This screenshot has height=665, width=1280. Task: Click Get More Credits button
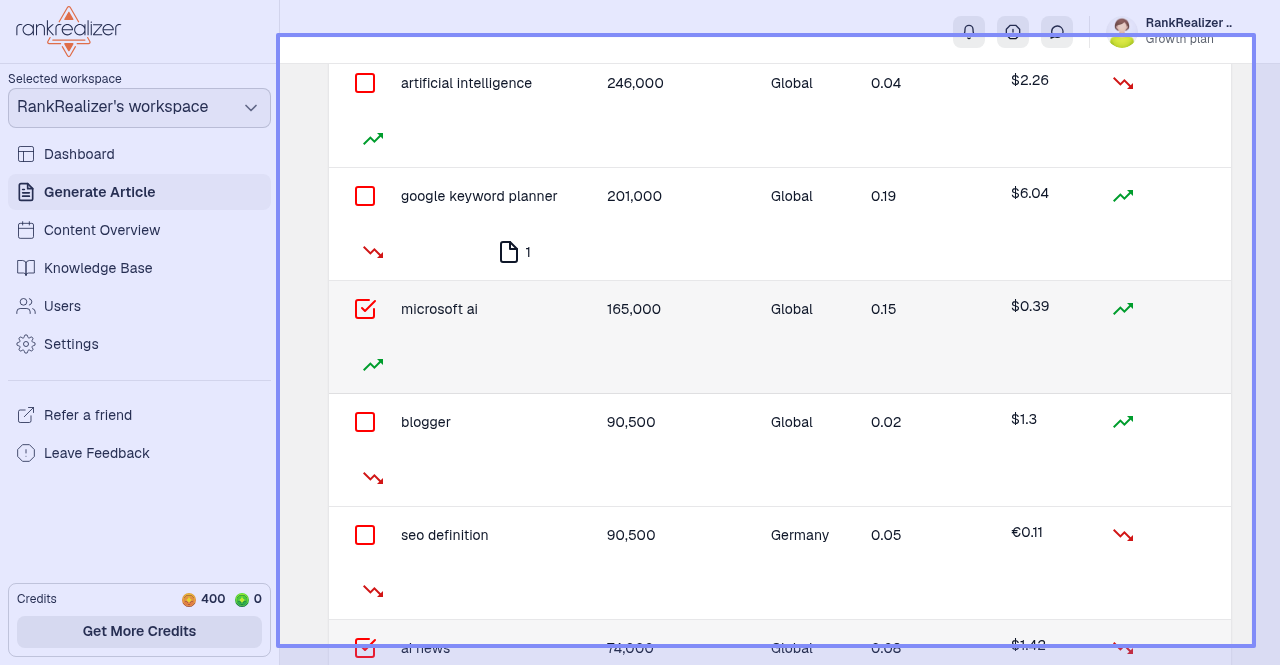pyautogui.click(x=139, y=632)
